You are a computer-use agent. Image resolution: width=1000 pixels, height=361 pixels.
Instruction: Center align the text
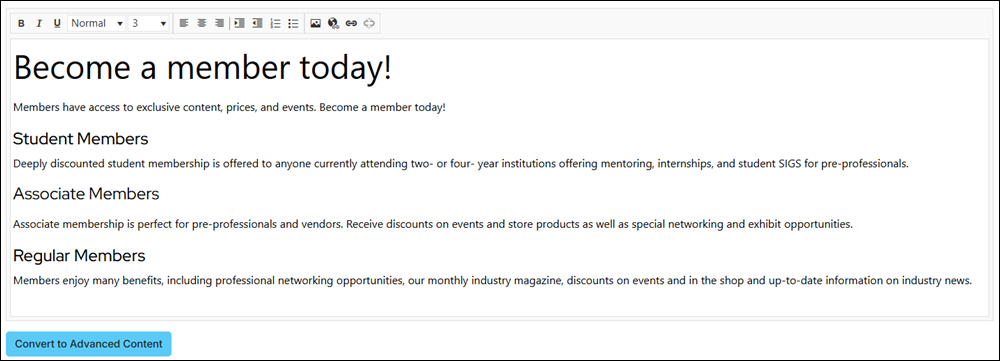click(x=202, y=24)
